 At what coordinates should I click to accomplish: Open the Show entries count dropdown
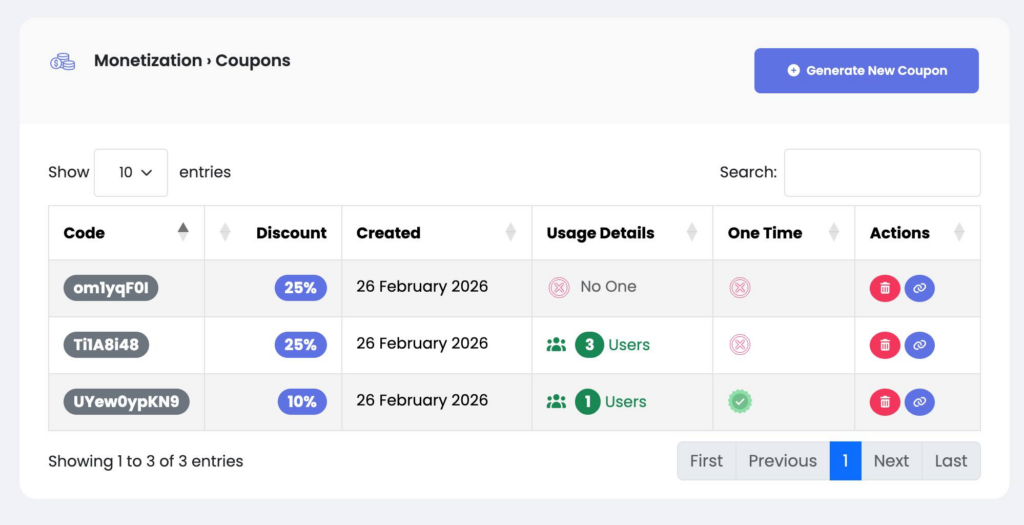point(131,172)
